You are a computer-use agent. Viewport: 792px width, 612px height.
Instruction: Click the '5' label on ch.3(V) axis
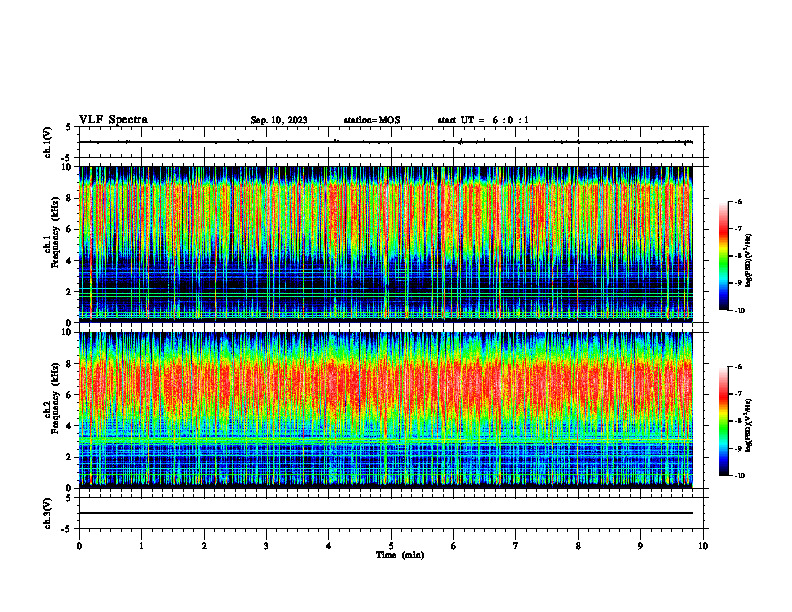[68, 498]
